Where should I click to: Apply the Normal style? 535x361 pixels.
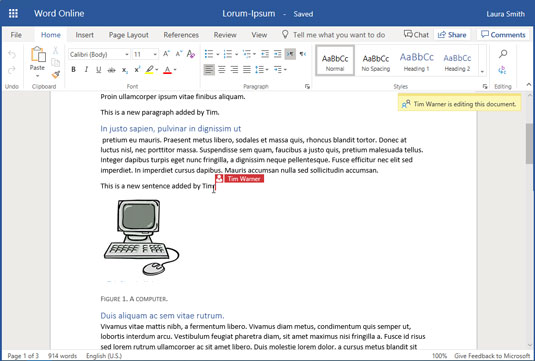(x=335, y=61)
